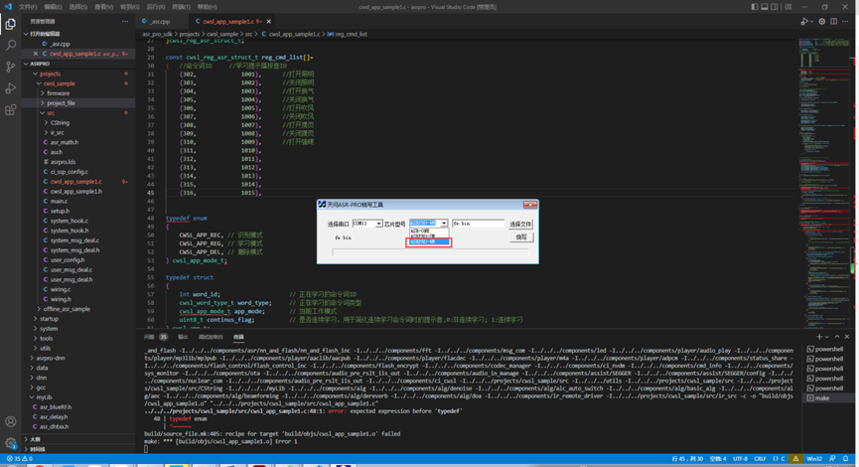The height and width of the screenshot is (467, 859).
Task: Open the Accounts menu icon
Action: point(10,422)
